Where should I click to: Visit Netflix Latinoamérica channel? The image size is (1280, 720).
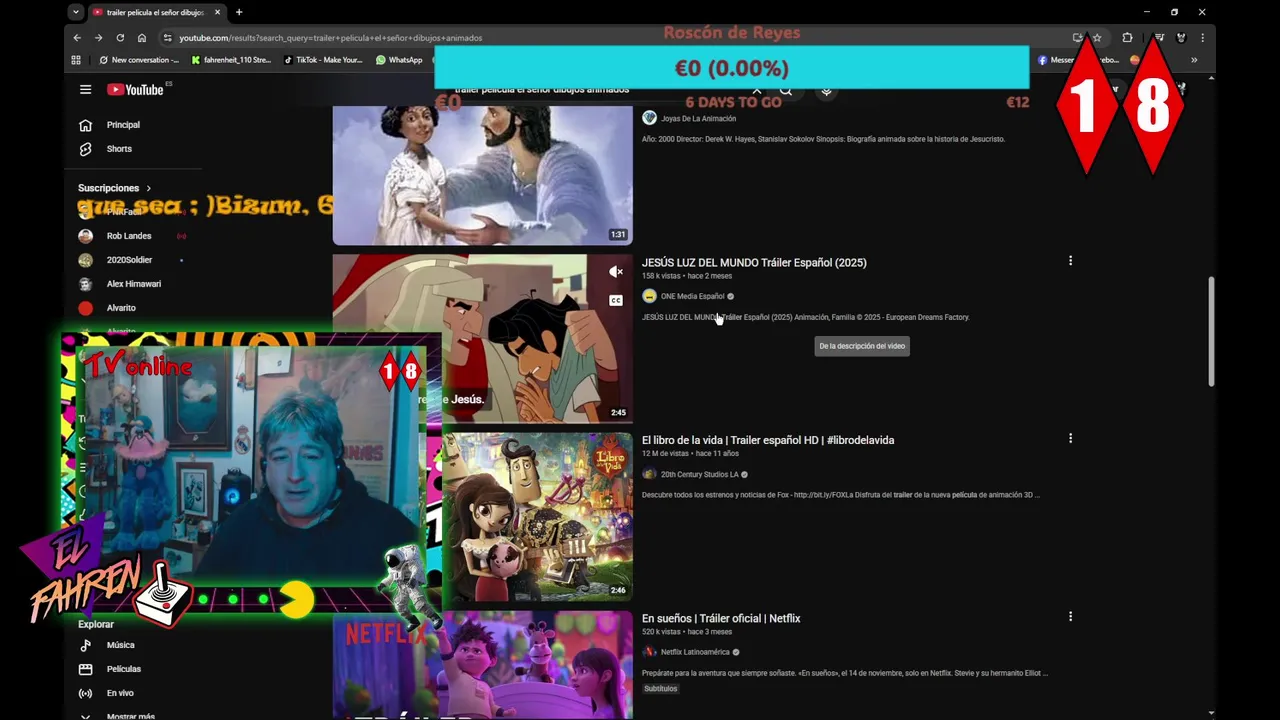pos(695,652)
